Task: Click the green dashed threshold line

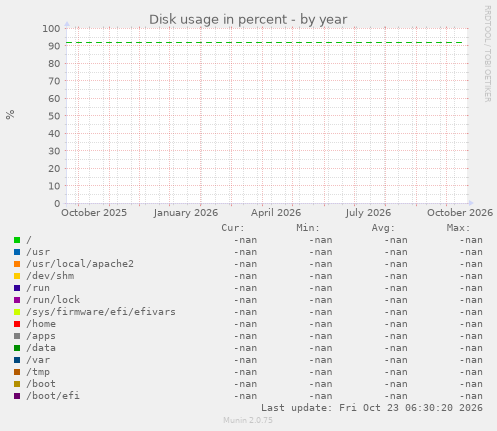Action: [x=264, y=43]
